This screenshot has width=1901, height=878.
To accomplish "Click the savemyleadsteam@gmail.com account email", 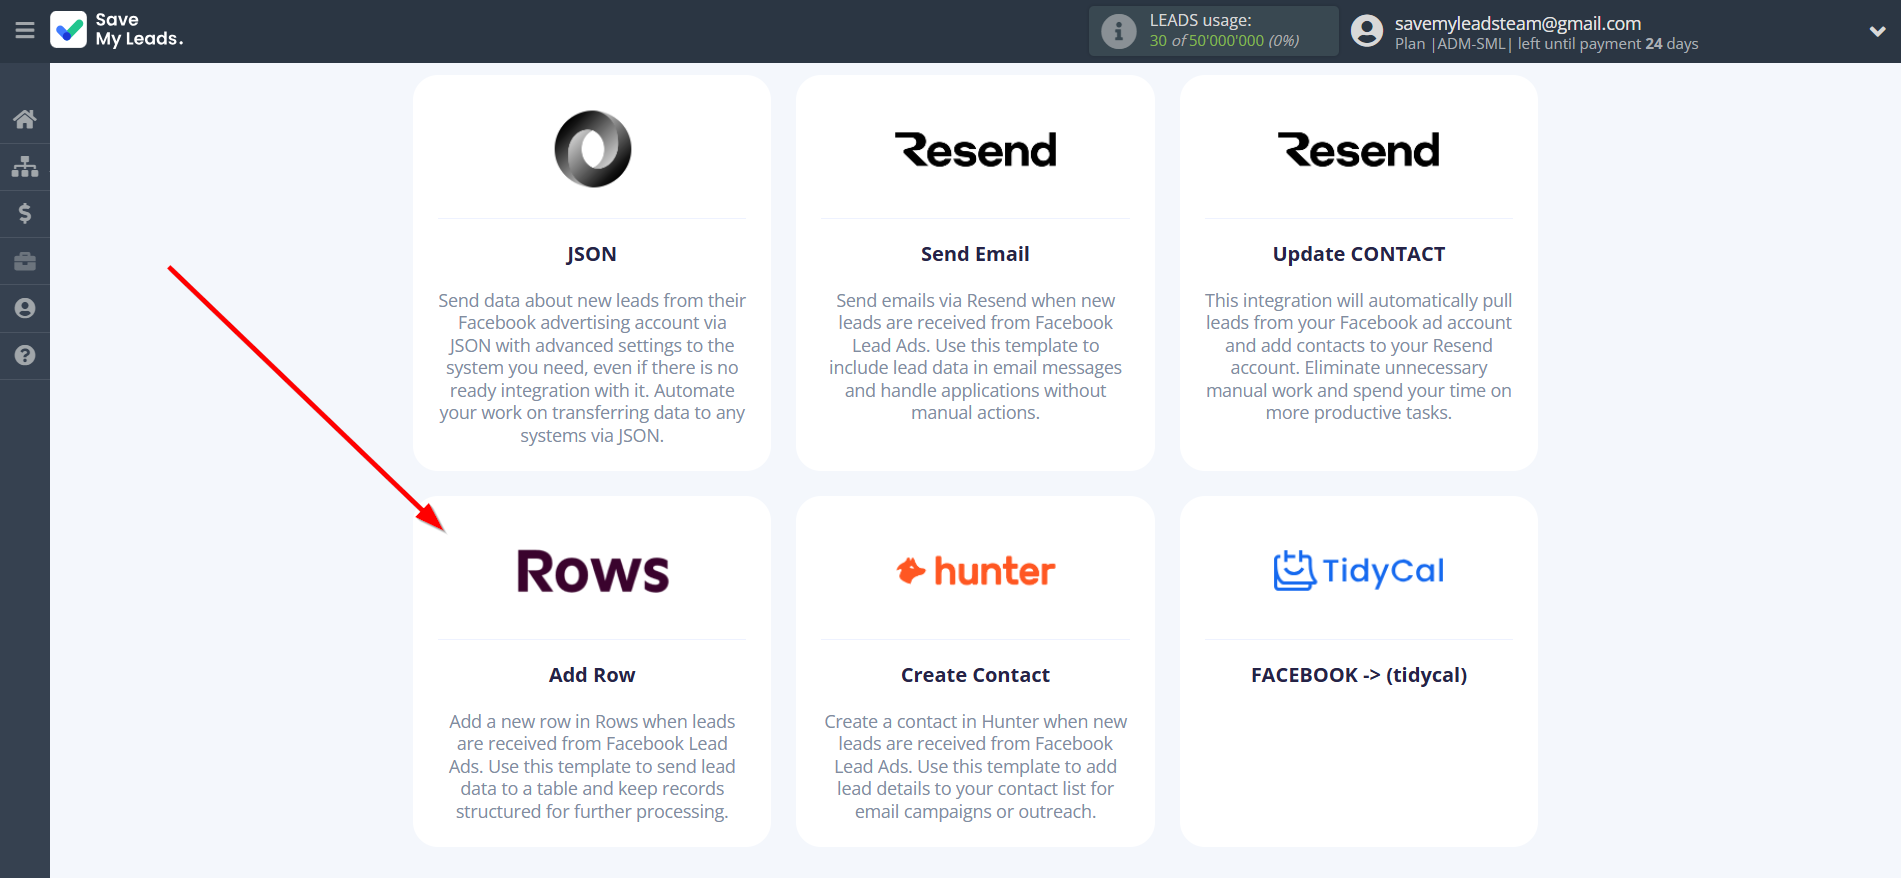I will tap(1518, 23).
